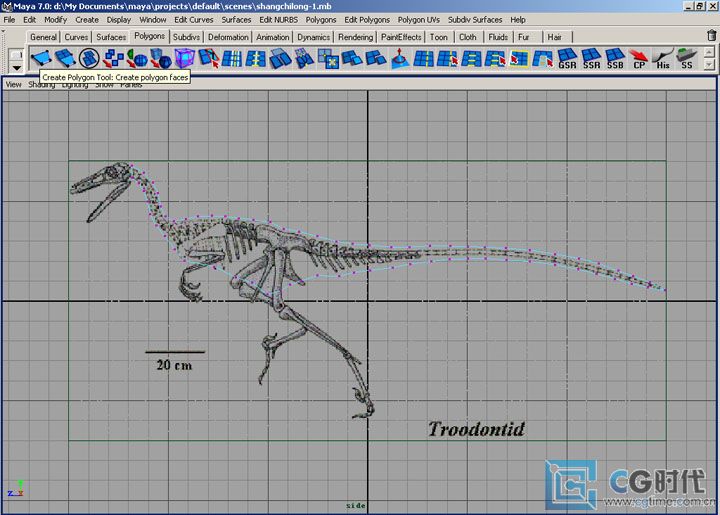Click the grid icon with tan face and cursor
This screenshot has height=515, width=720.
[x=543, y=58]
